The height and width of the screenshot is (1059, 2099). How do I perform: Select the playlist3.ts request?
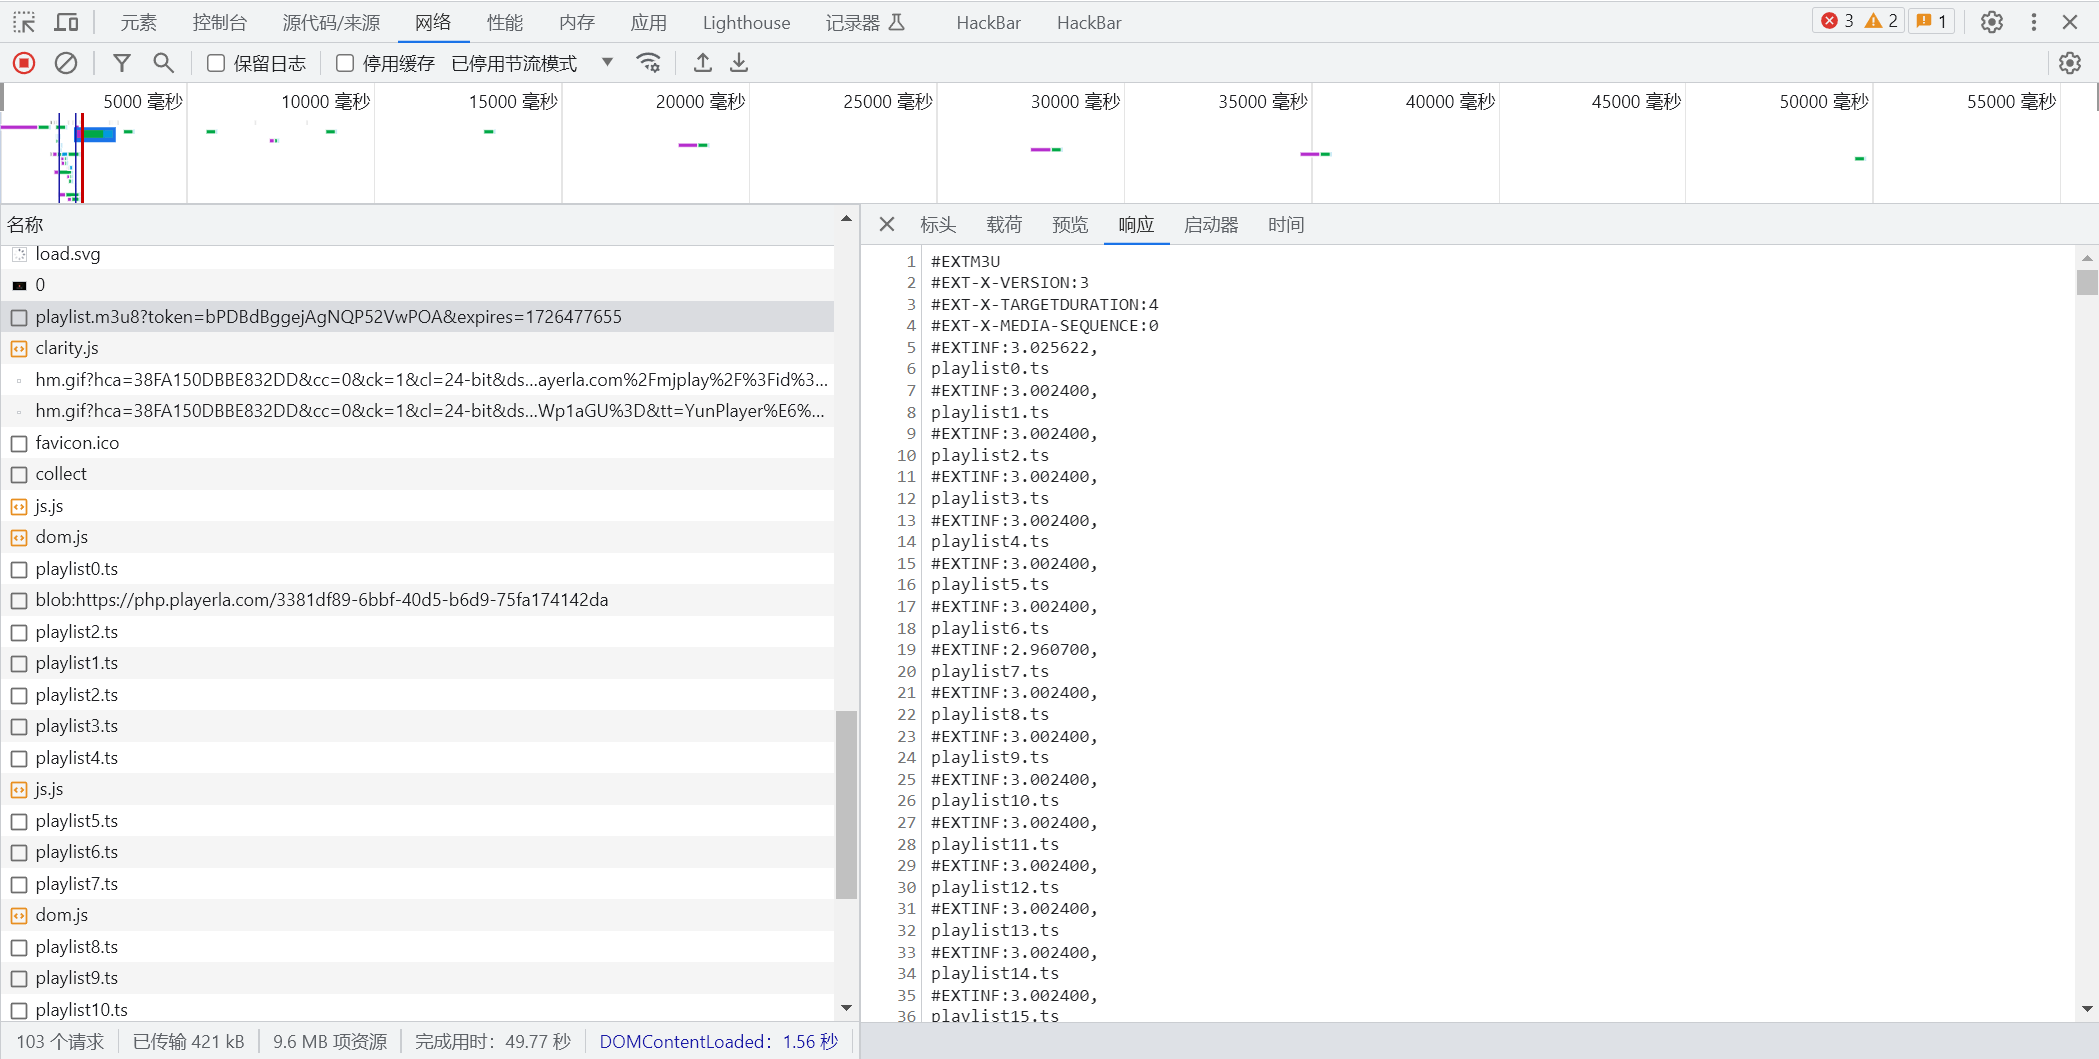pyautogui.click(x=417, y=726)
